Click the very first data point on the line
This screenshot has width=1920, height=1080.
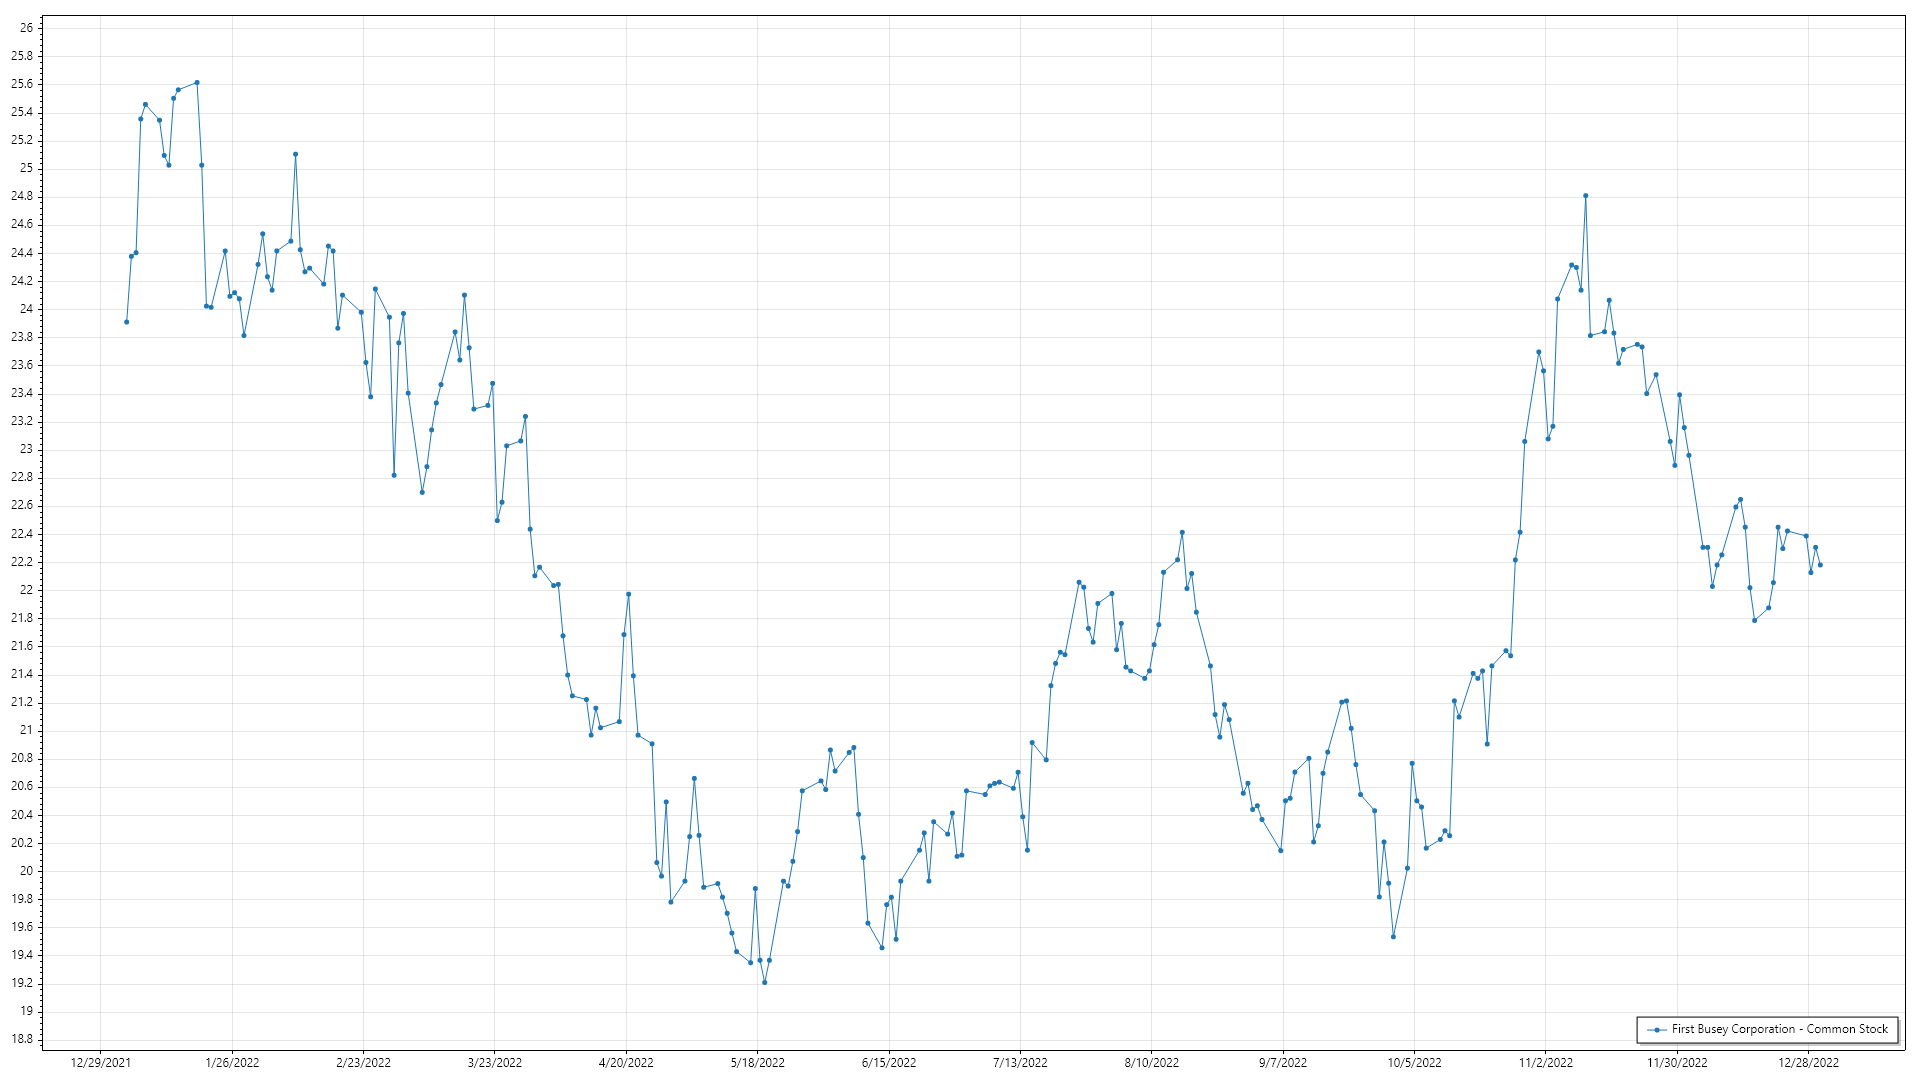click(x=127, y=322)
